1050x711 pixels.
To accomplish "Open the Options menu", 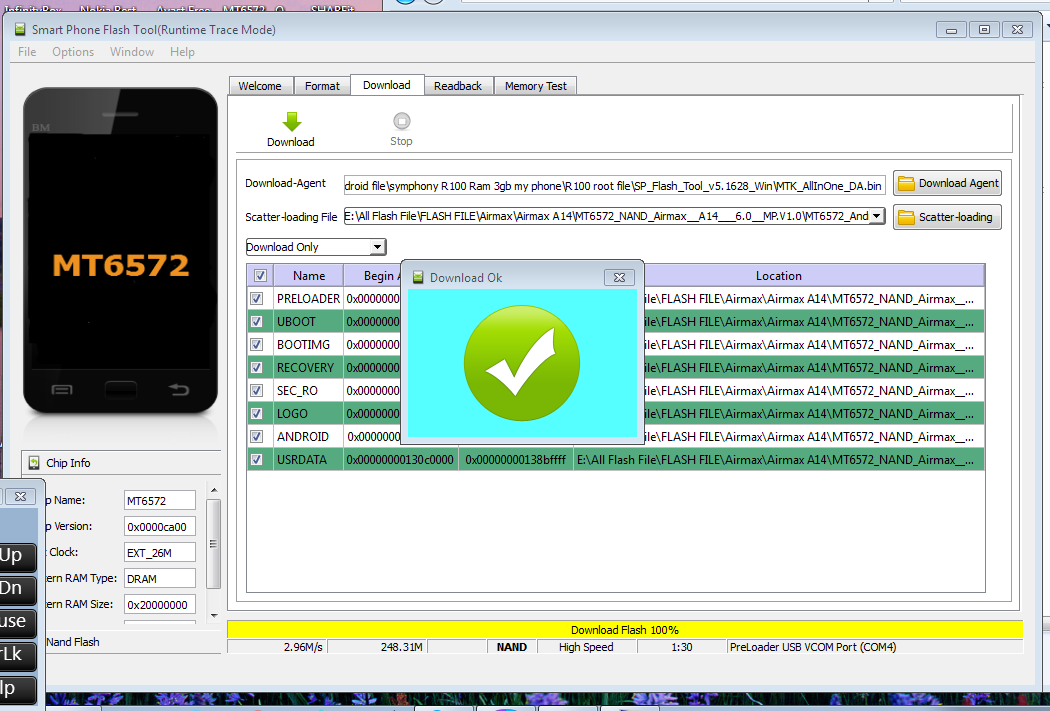I will click(x=72, y=51).
